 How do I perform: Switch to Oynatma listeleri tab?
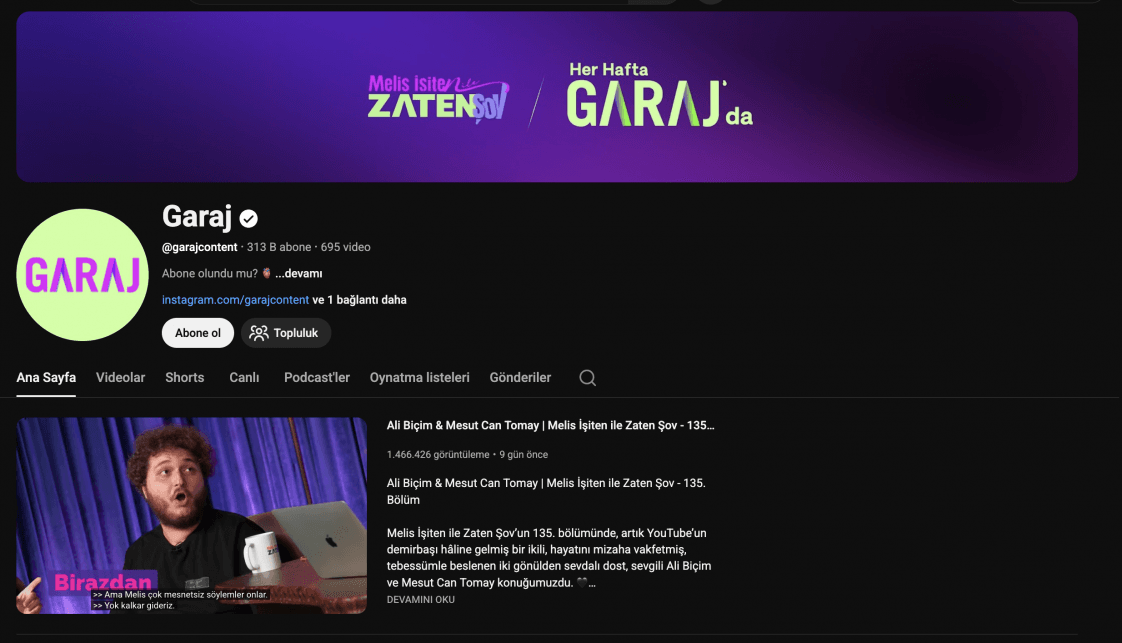[x=419, y=378]
